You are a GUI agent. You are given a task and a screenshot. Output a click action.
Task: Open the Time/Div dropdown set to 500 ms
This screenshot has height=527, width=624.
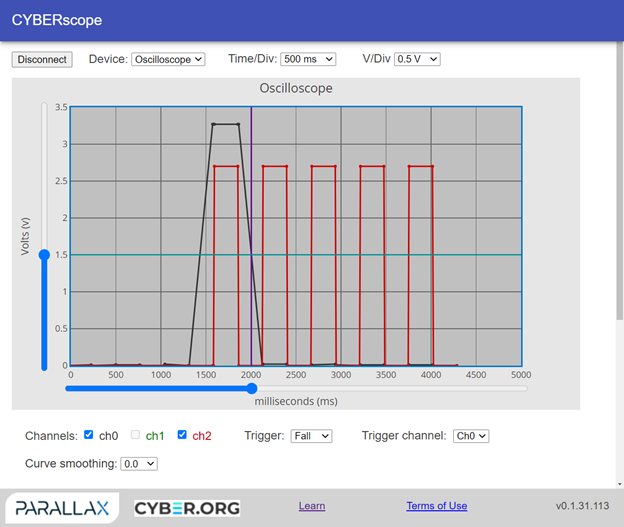tap(308, 59)
